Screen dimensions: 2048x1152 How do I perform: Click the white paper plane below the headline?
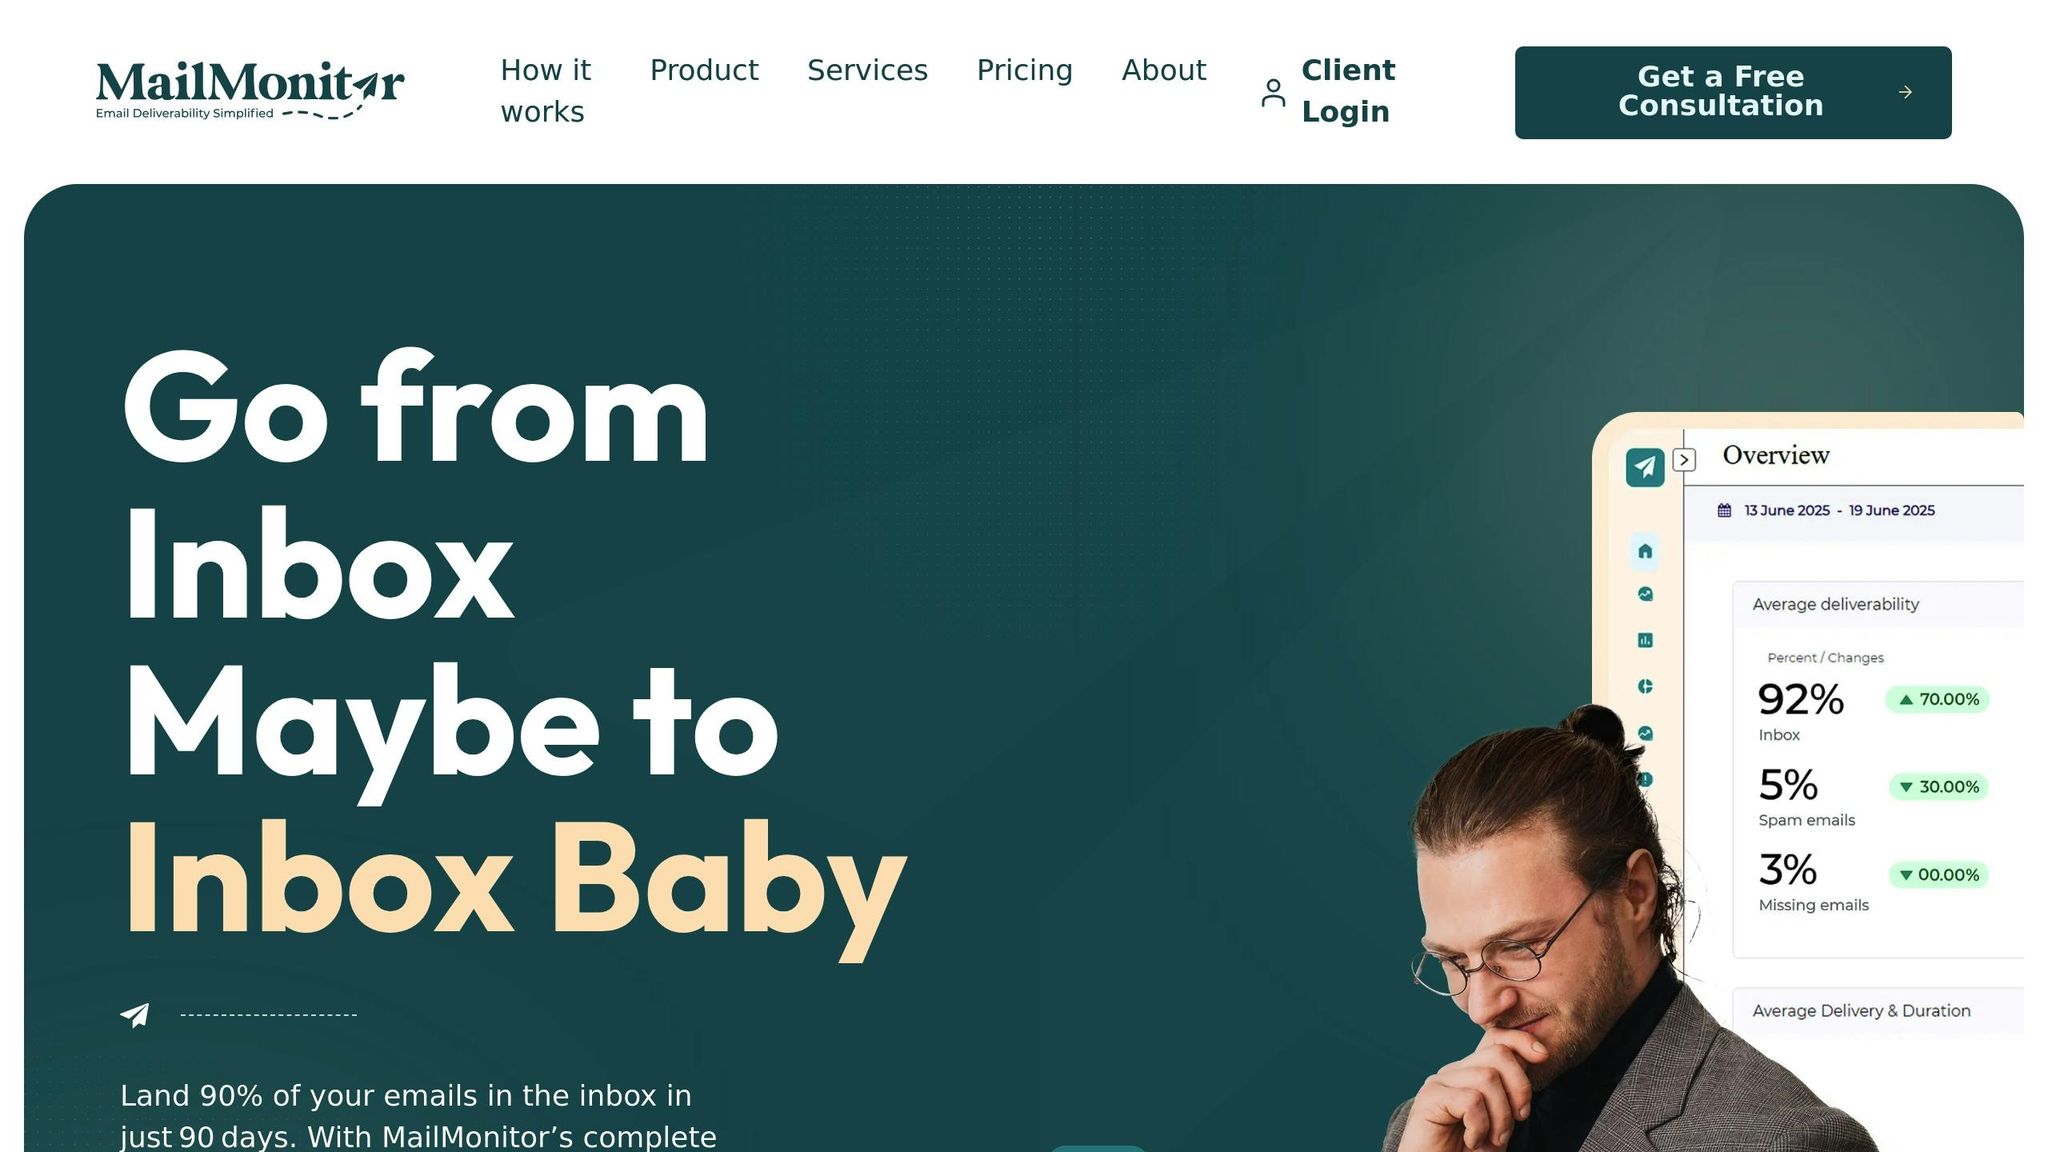(x=135, y=1015)
